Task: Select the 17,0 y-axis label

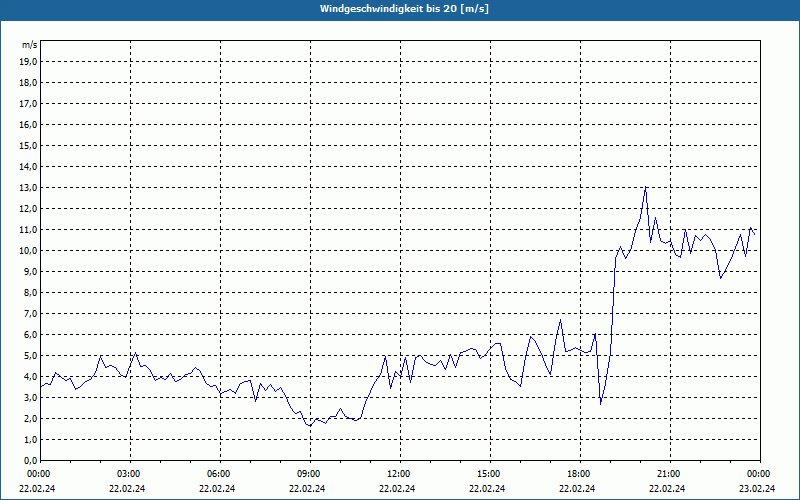Action: (28, 104)
